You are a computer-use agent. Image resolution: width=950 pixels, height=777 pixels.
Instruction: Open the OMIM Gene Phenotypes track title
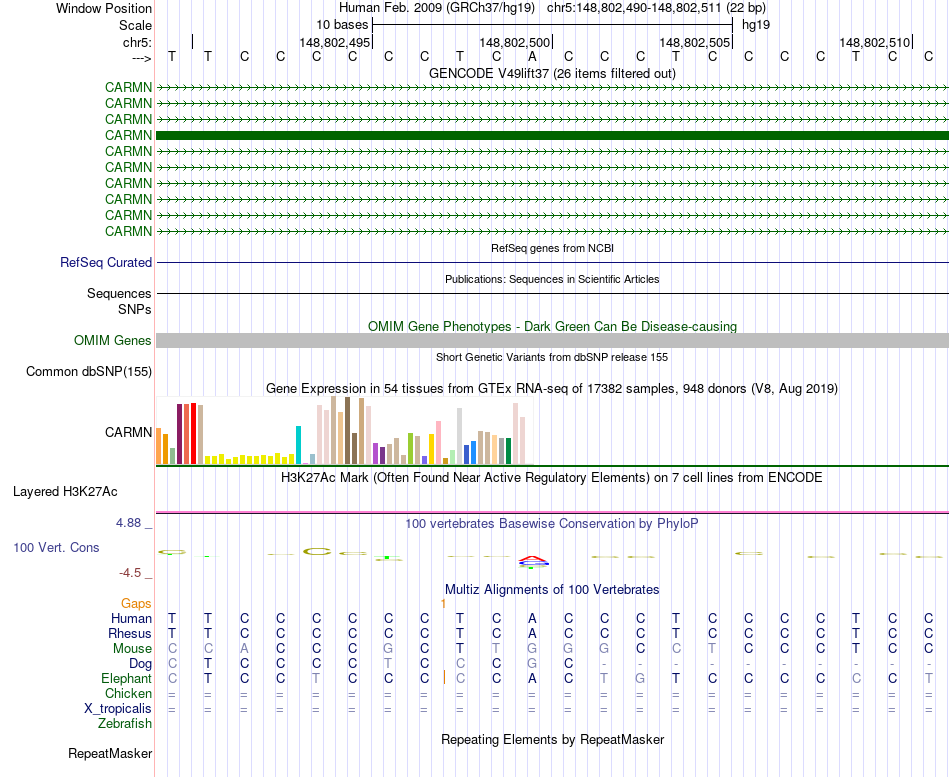coord(552,326)
